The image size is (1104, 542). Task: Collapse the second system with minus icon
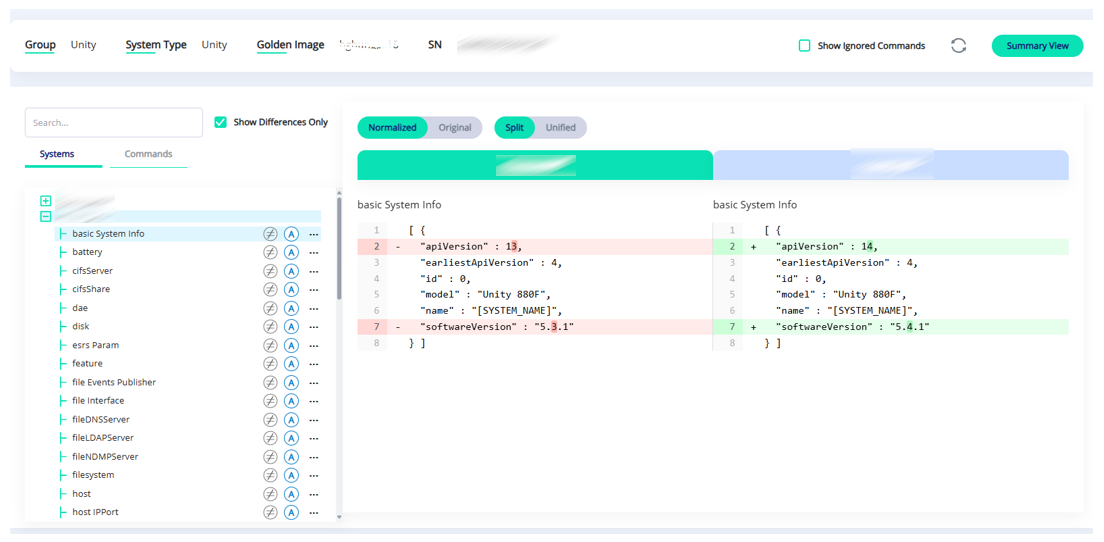(46, 217)
